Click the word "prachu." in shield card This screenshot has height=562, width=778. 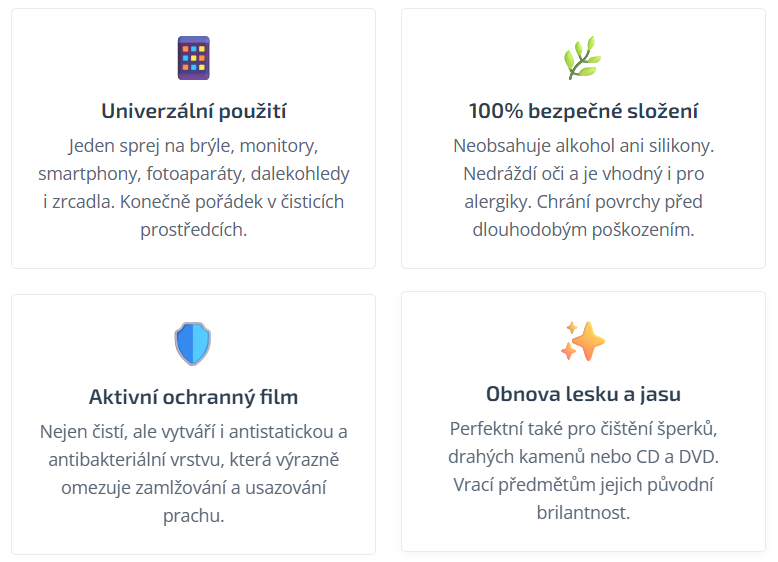click(x=194, y=516)
